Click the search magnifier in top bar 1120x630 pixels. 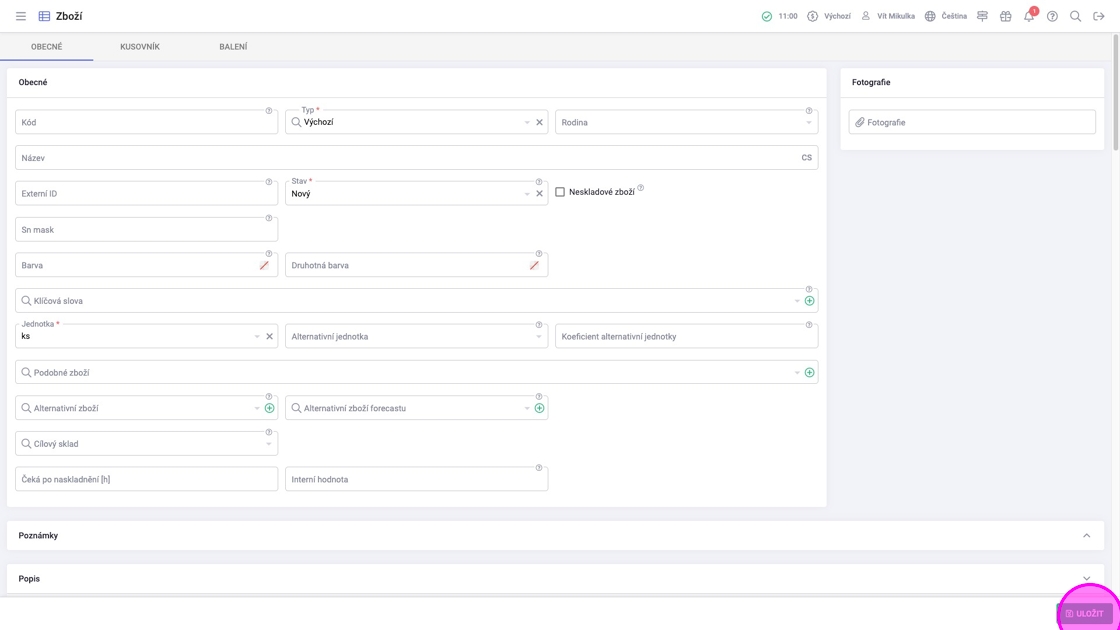click(x=1075, y=16)
